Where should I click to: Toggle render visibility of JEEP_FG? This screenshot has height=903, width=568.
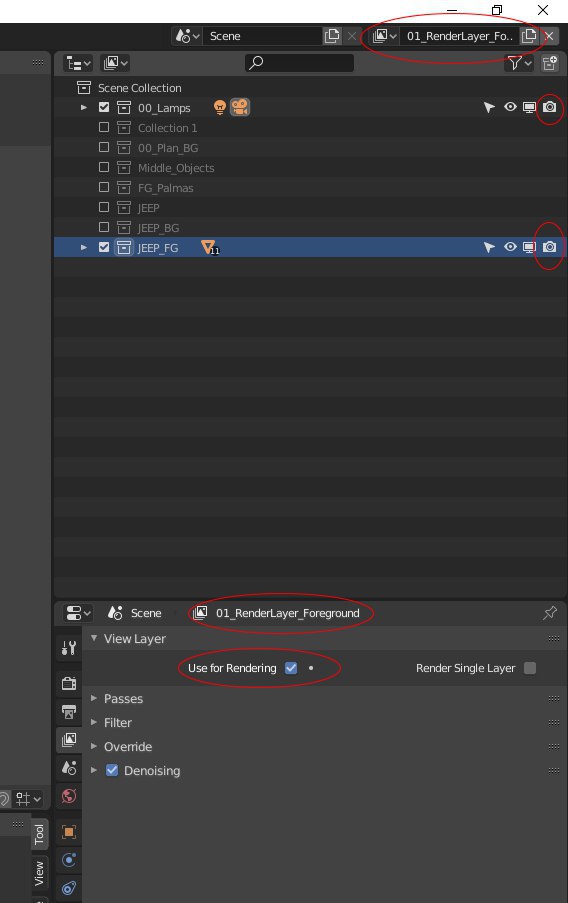coord(550,247)
